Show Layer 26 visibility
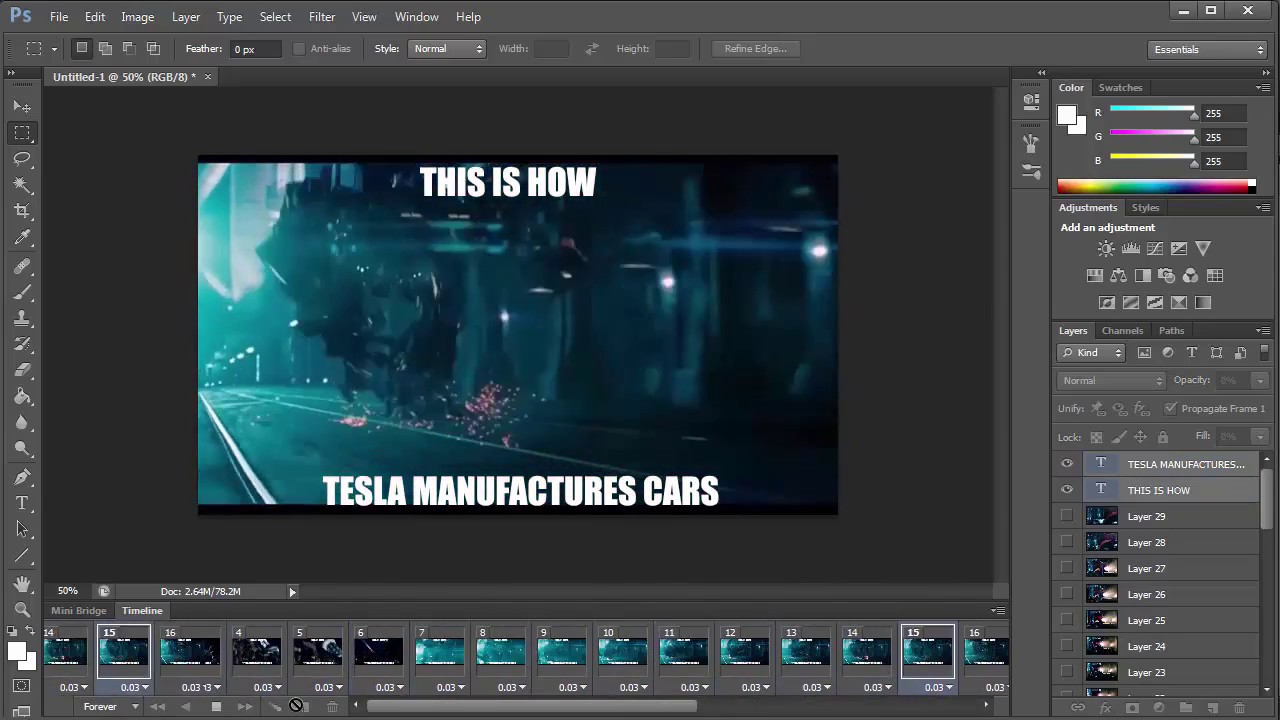The image size is (1280, 720). [1067, 594]
